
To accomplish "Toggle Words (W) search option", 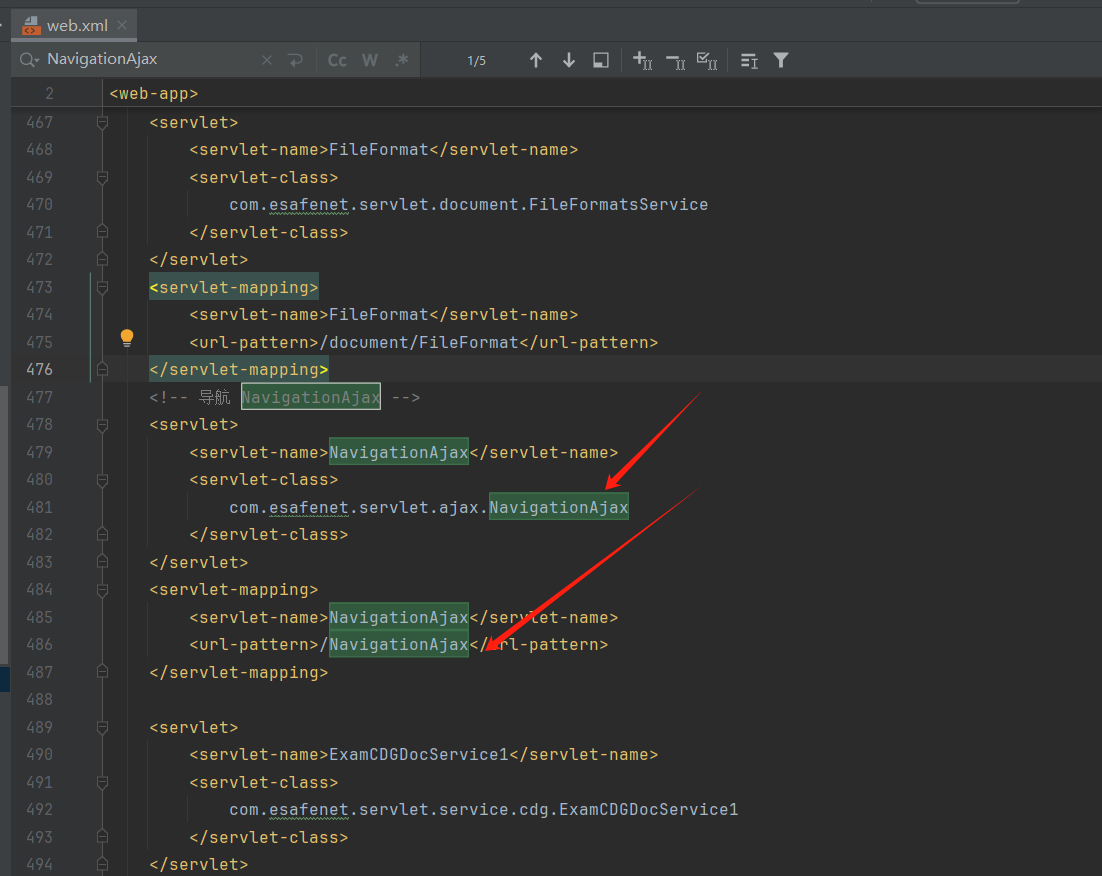I will click(370, 60).
